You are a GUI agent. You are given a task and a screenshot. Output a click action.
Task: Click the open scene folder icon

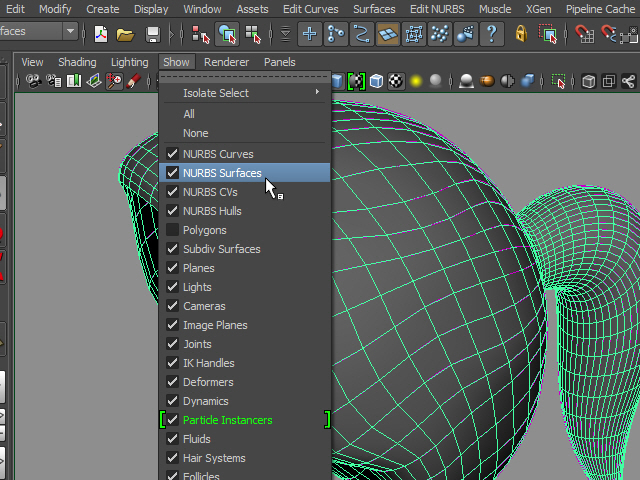click(125, 34)
